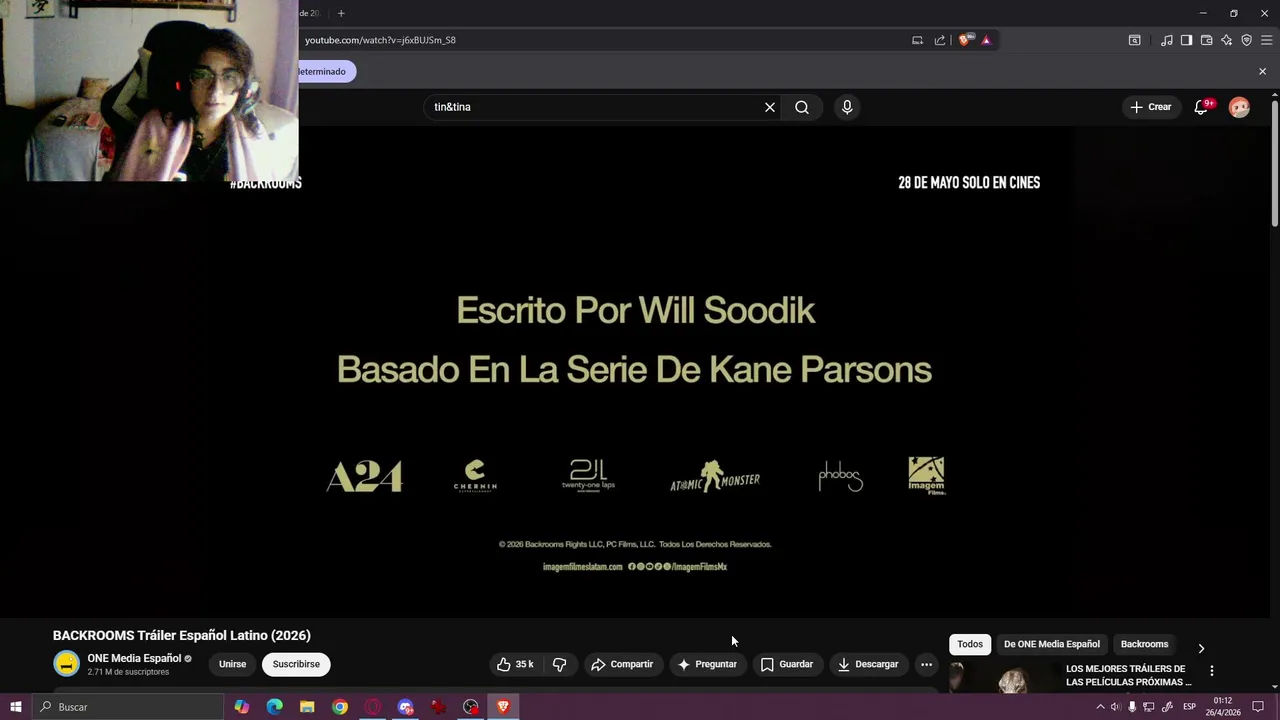This screenshot has width=1280, height=720.
Task: Click the browser address bar URL
Action: [x=380, y=40]
